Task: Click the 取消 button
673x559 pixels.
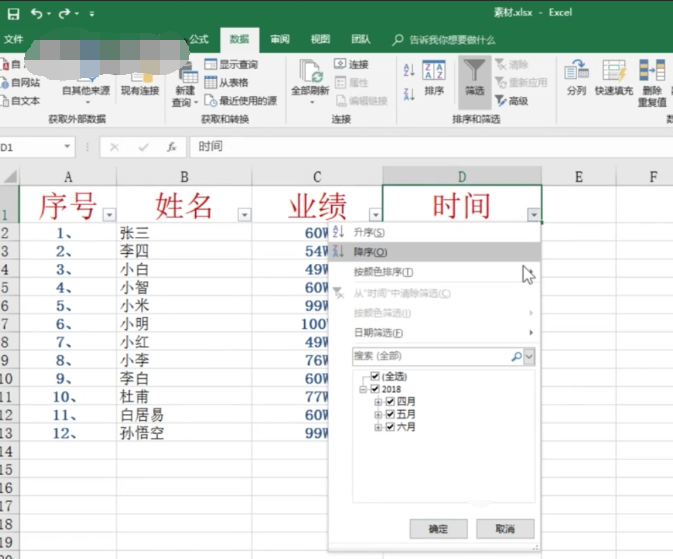Action: pos(504,529)
